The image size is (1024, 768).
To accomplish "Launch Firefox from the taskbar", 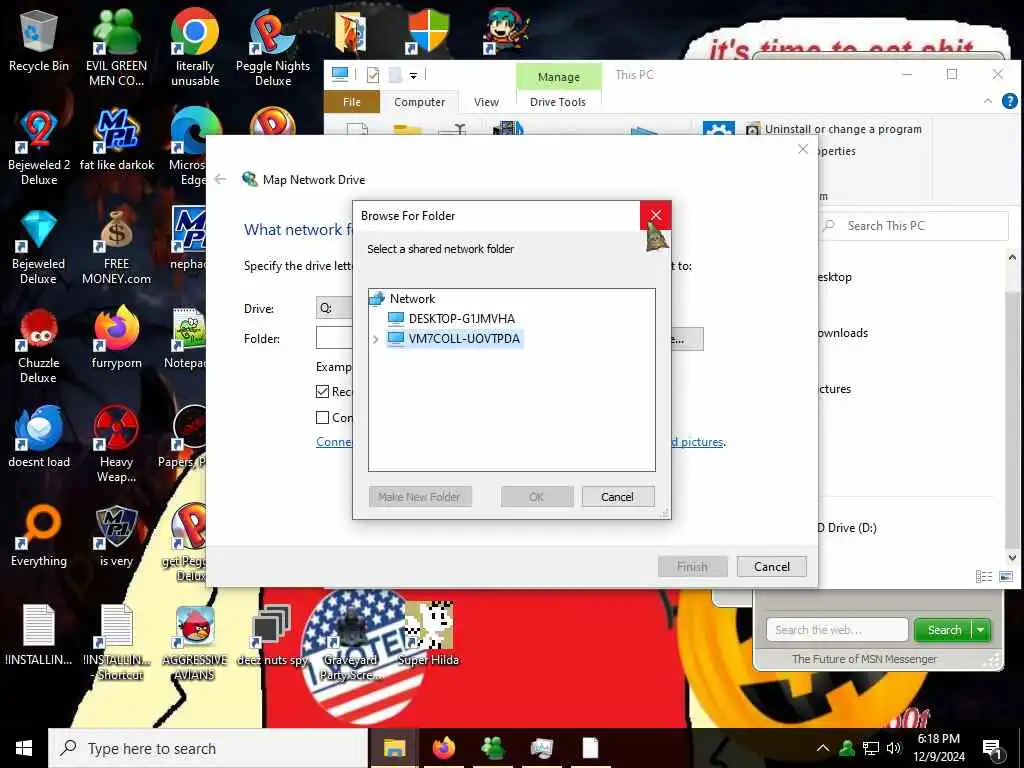I will tap(443, 748).
